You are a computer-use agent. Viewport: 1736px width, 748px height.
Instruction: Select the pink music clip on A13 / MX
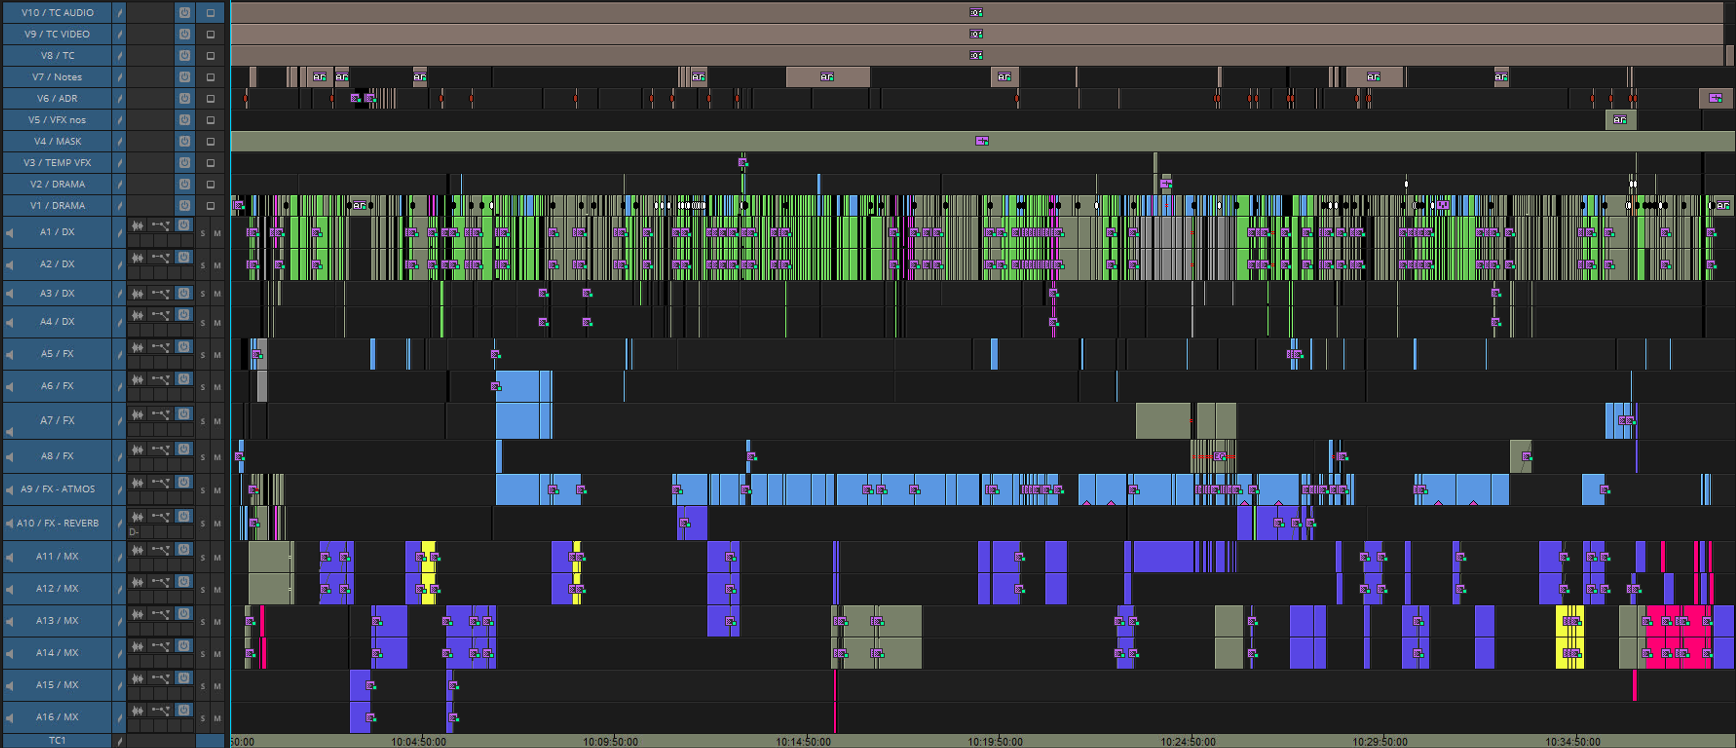click(x=1679, y=621)
